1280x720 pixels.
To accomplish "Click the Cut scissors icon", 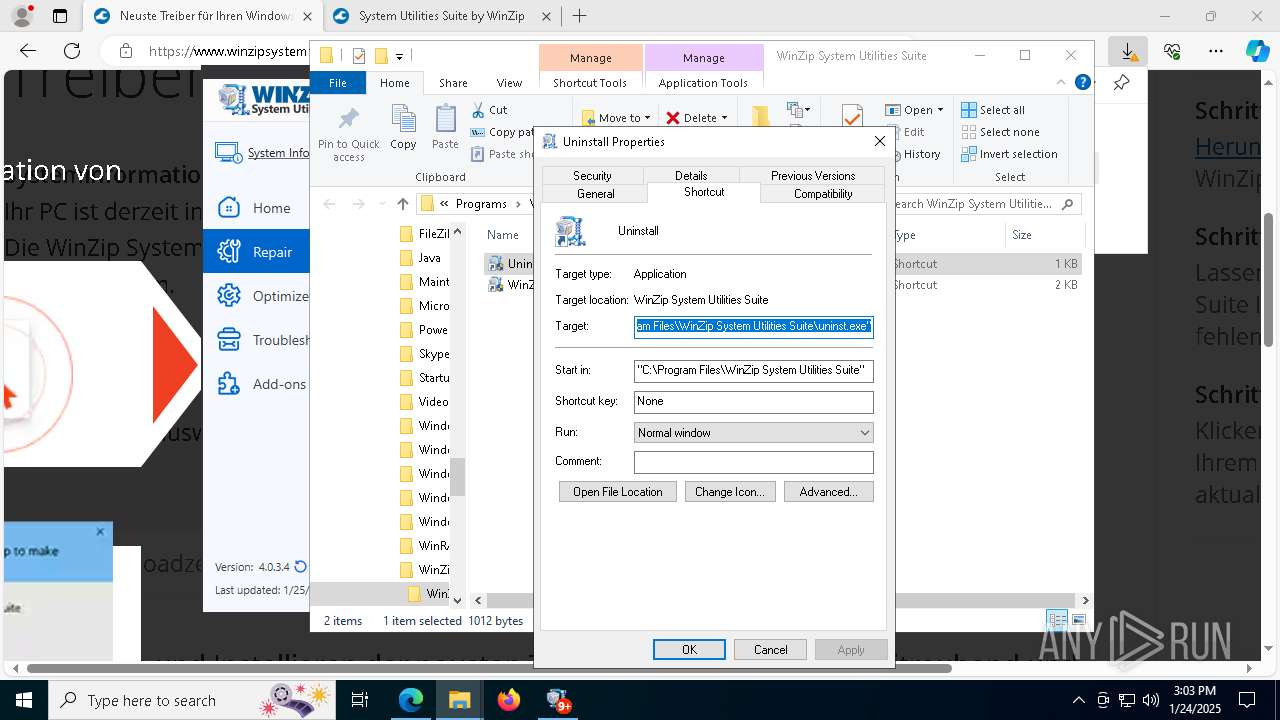I will [478, 110].
